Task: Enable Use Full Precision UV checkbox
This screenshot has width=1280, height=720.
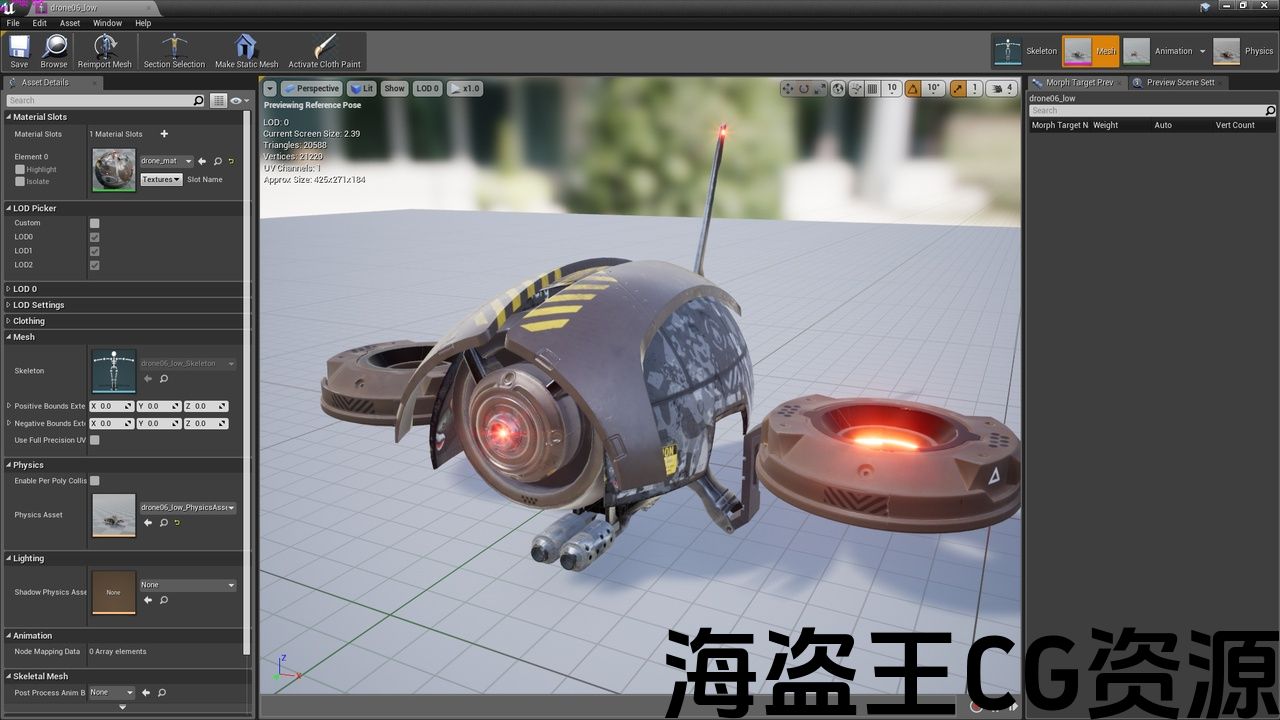Action: 95,440
